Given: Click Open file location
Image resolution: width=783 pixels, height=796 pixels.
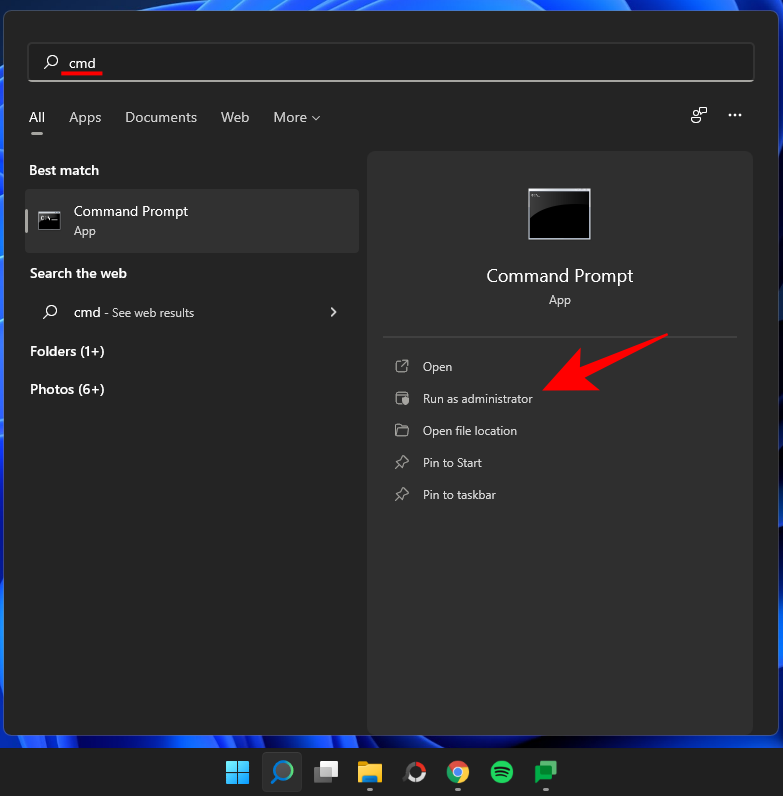Looking at the screenshot, I should 469,431.
